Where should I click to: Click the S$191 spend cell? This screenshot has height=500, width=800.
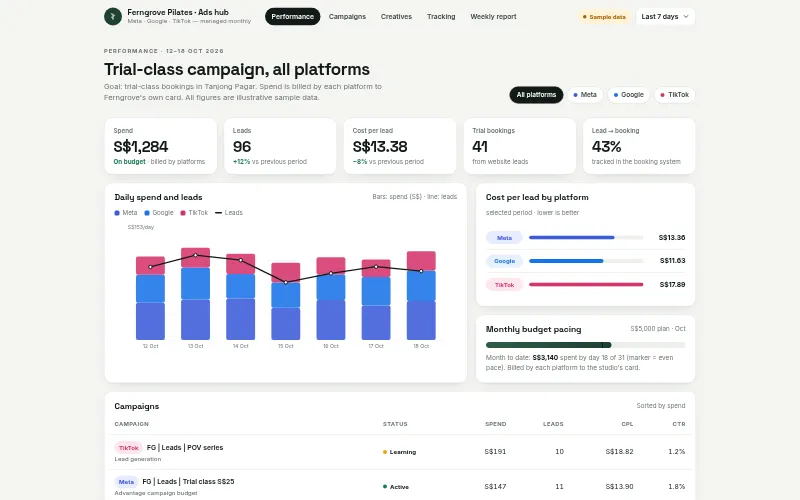(495, 452)
